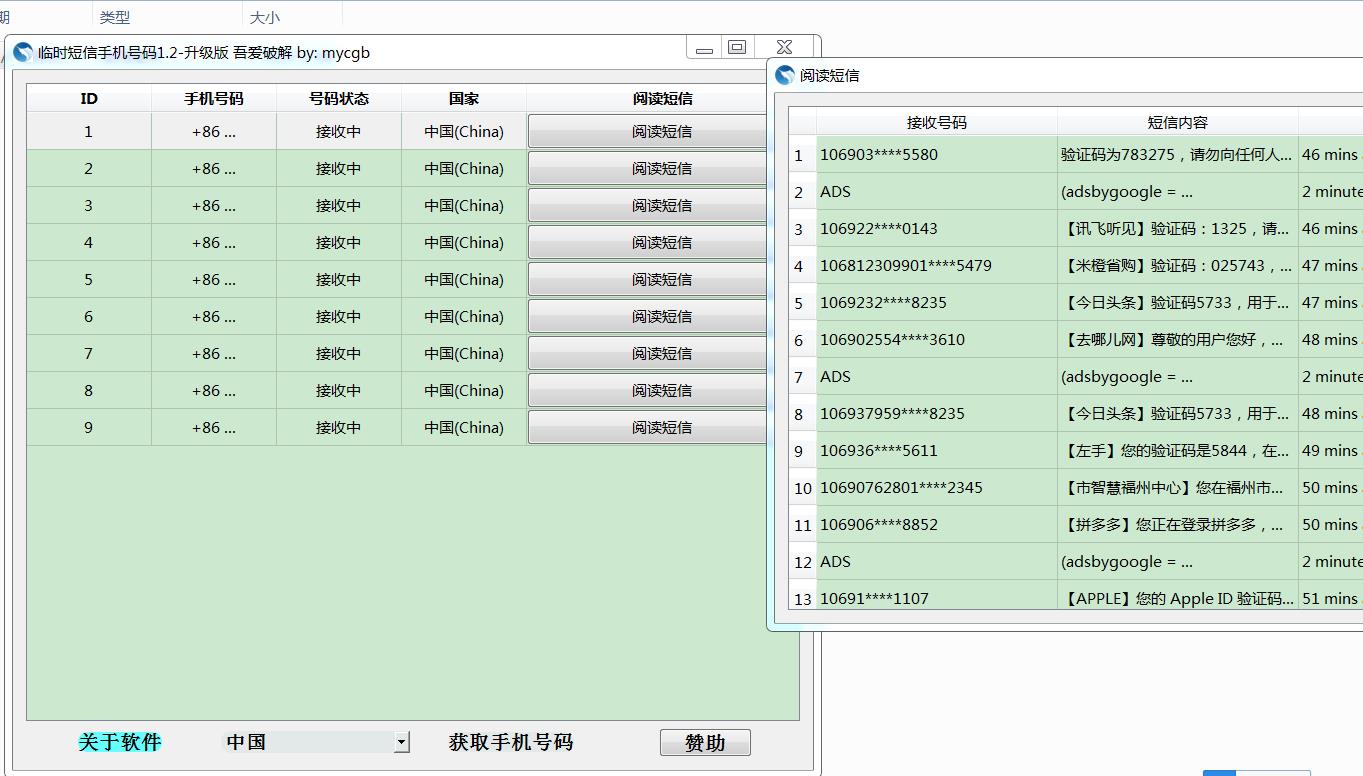Click the app icon in main window title bar
This screenshot has width=1363, height=776.
23,53
